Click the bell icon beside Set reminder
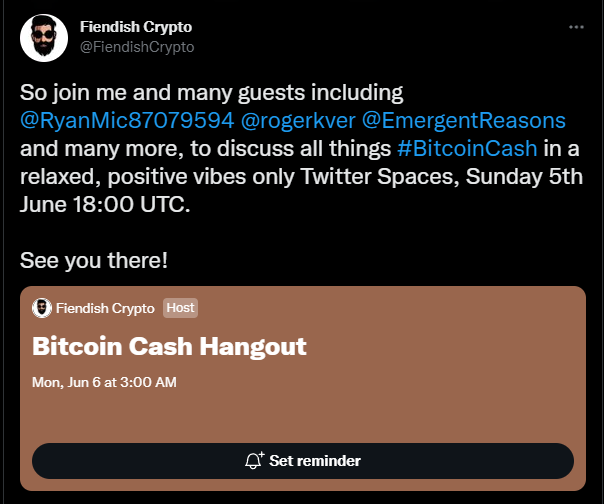This screenshot has height=504, width=604. click(x=254, y=461)
